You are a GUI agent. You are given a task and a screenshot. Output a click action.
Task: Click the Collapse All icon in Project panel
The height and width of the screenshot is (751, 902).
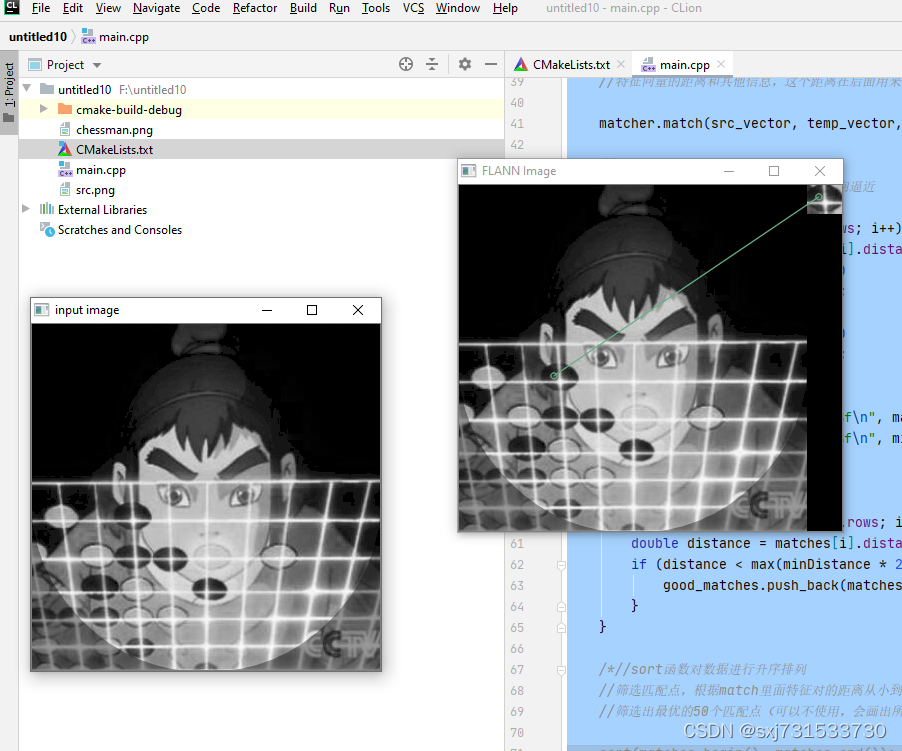pyautogui.click(x=432, y=64)
